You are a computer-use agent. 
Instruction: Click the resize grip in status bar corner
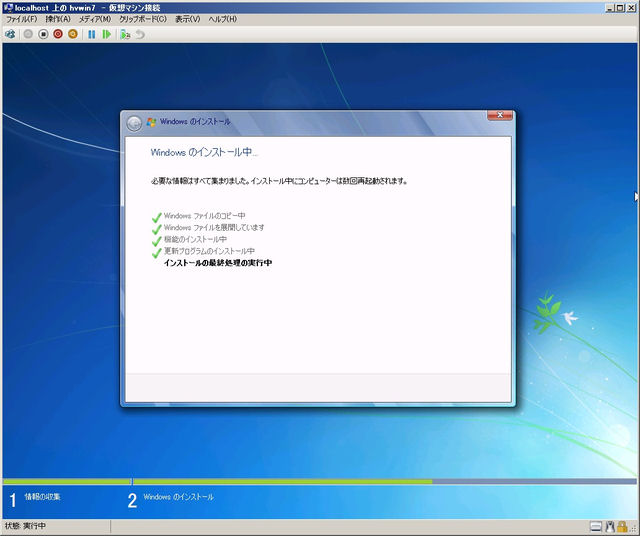point(633,529)
